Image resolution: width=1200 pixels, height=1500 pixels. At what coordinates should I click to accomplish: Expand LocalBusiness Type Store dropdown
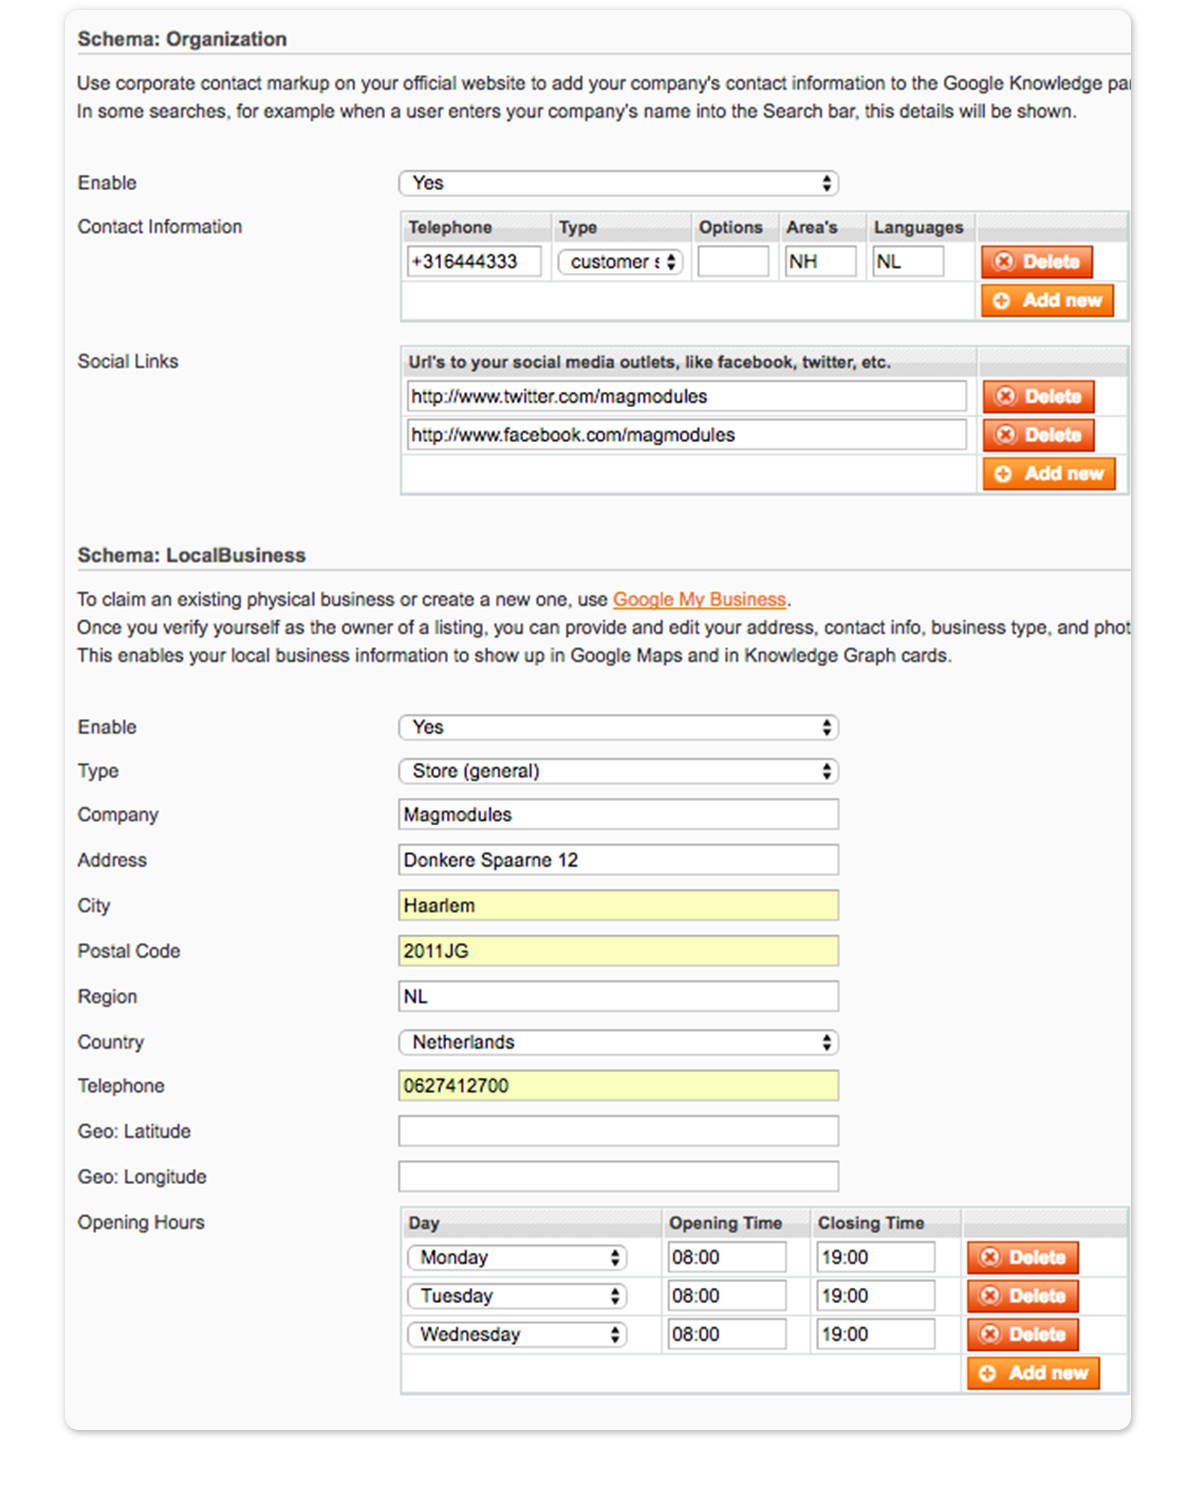[618, 771]
